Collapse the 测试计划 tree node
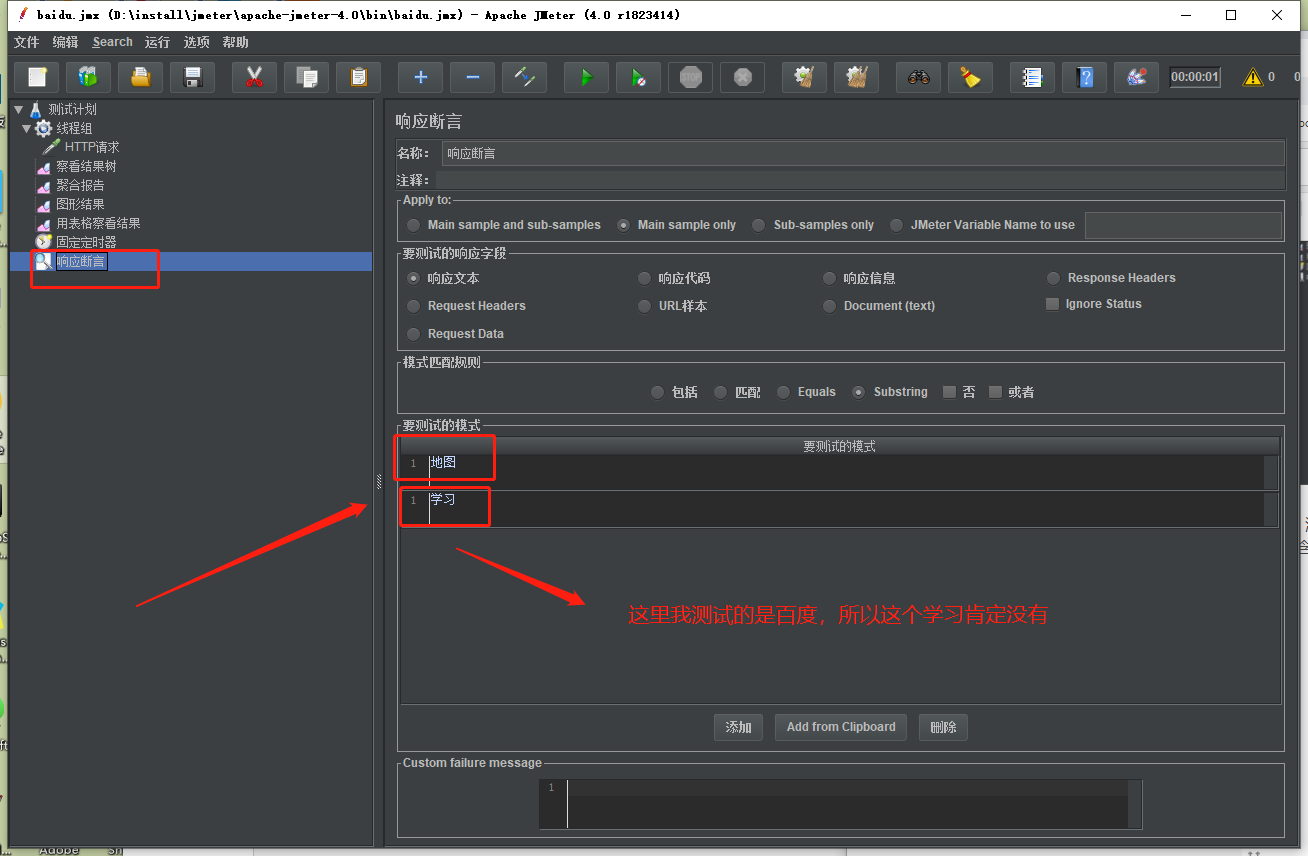The image size is (1308, 856). coord(19,109)
